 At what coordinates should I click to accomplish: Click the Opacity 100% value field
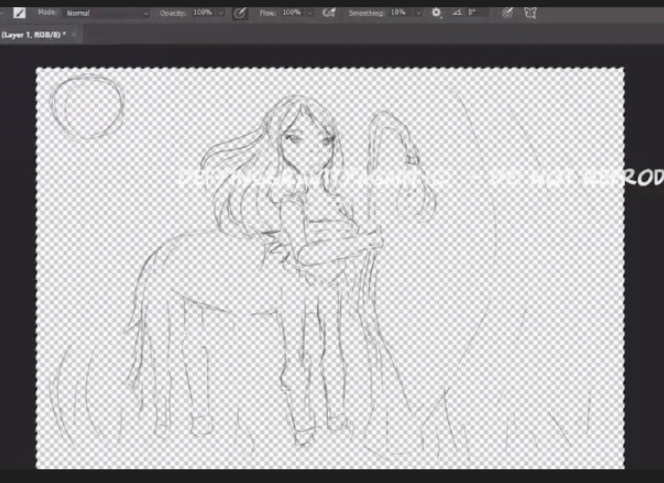point(203,13)
